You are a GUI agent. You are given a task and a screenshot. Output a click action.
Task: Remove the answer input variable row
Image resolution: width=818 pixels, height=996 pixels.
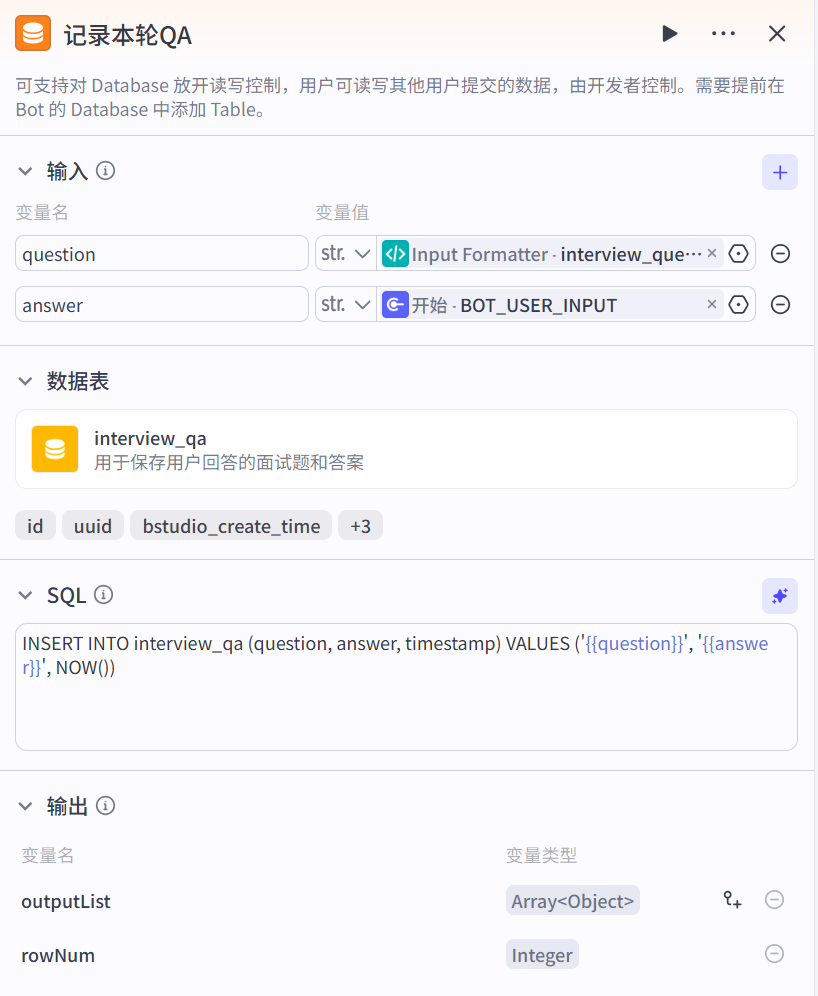coord(780,305)
